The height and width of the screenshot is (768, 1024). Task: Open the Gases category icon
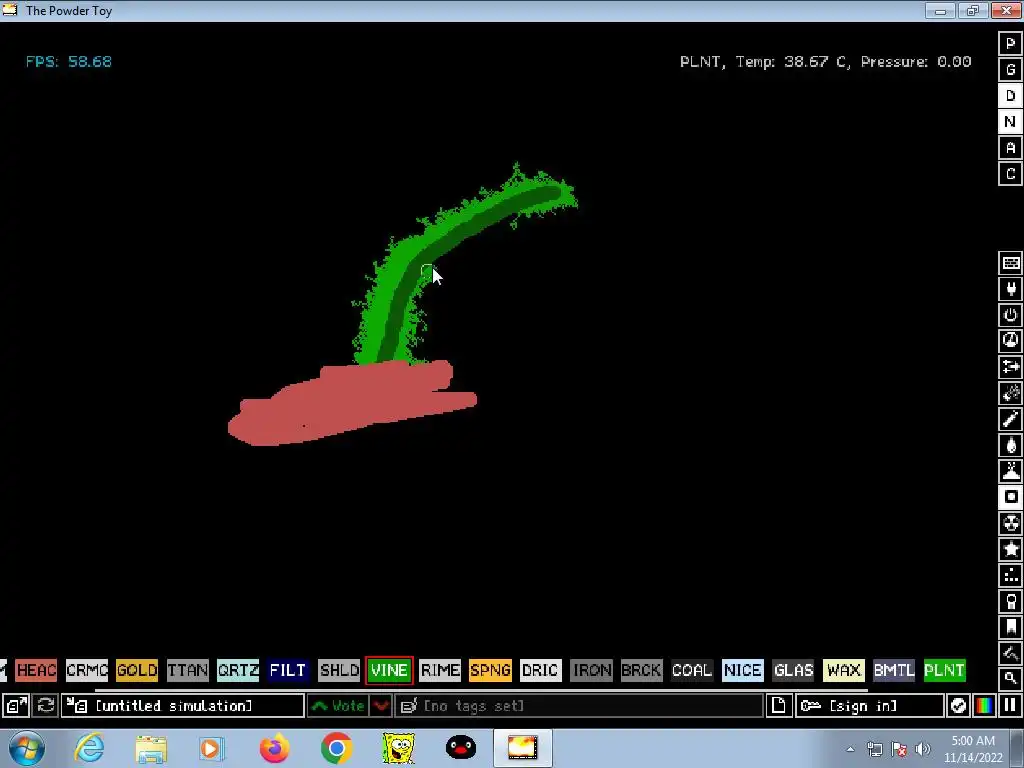tap(1010, 419)
